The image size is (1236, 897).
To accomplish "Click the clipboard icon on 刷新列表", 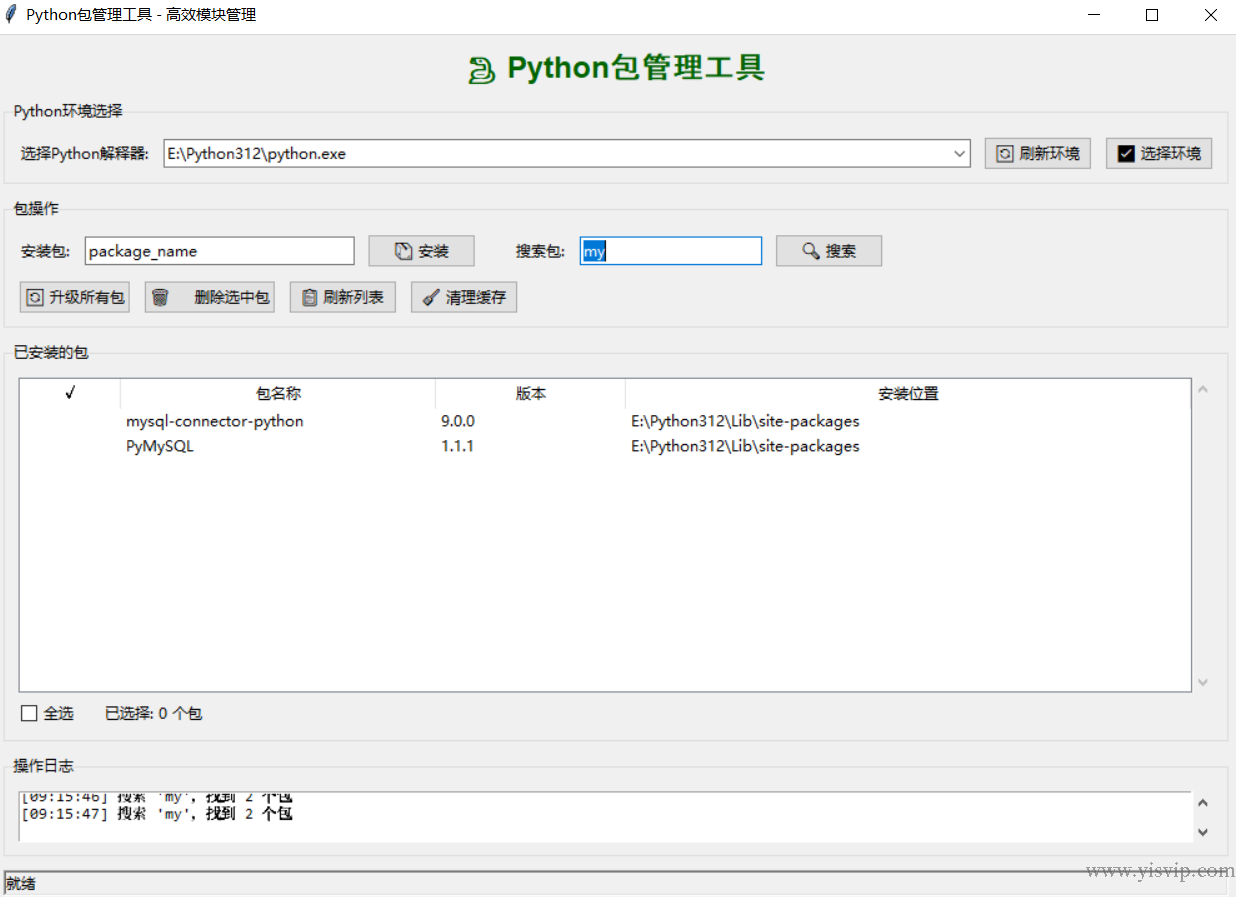I will [x=307, y=297].
